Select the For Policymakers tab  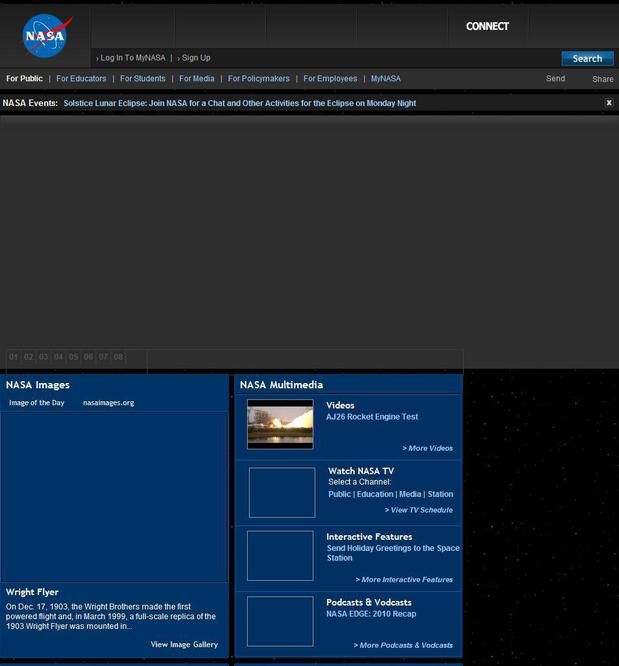[x=258, y=79]
